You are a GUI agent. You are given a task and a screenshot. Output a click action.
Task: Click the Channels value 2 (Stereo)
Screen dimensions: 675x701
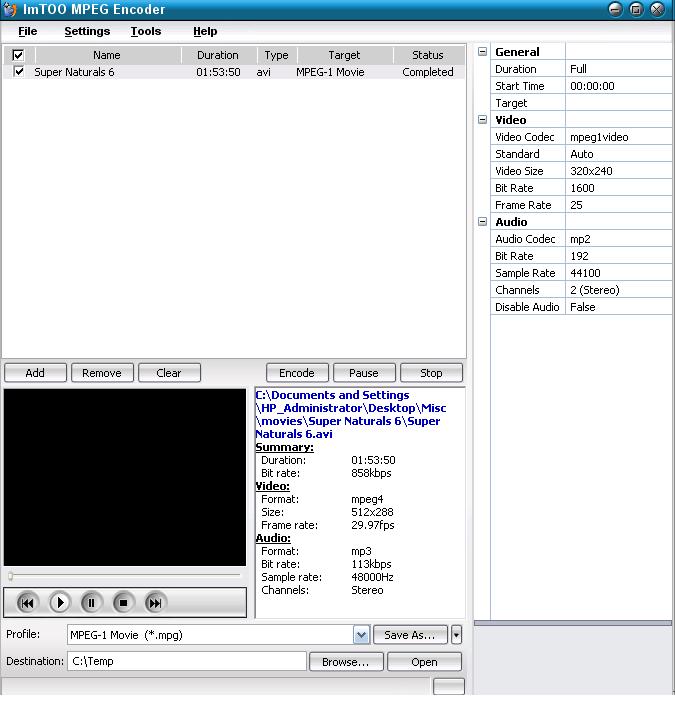click(x=619, y=290)
